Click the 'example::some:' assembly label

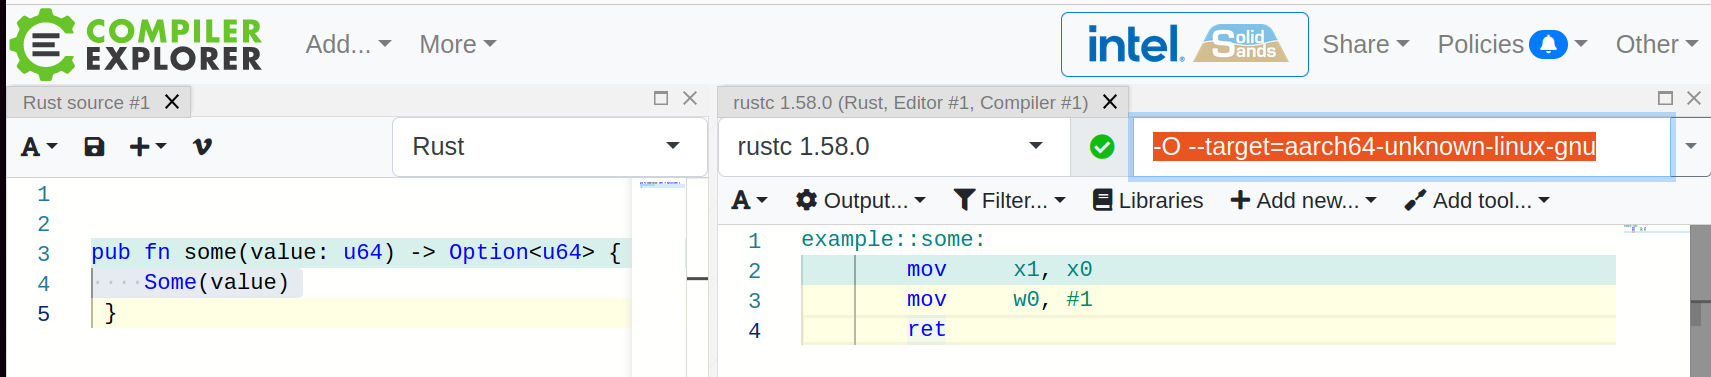[x=893, y=240]
